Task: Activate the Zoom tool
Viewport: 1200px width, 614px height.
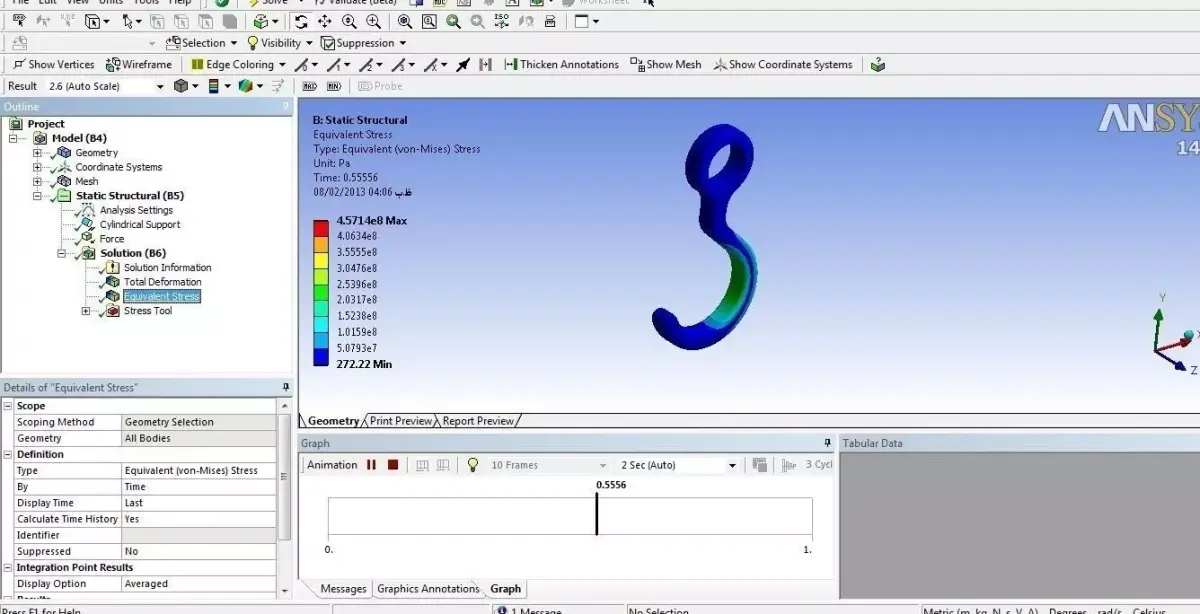Action: tap(349, 21)
